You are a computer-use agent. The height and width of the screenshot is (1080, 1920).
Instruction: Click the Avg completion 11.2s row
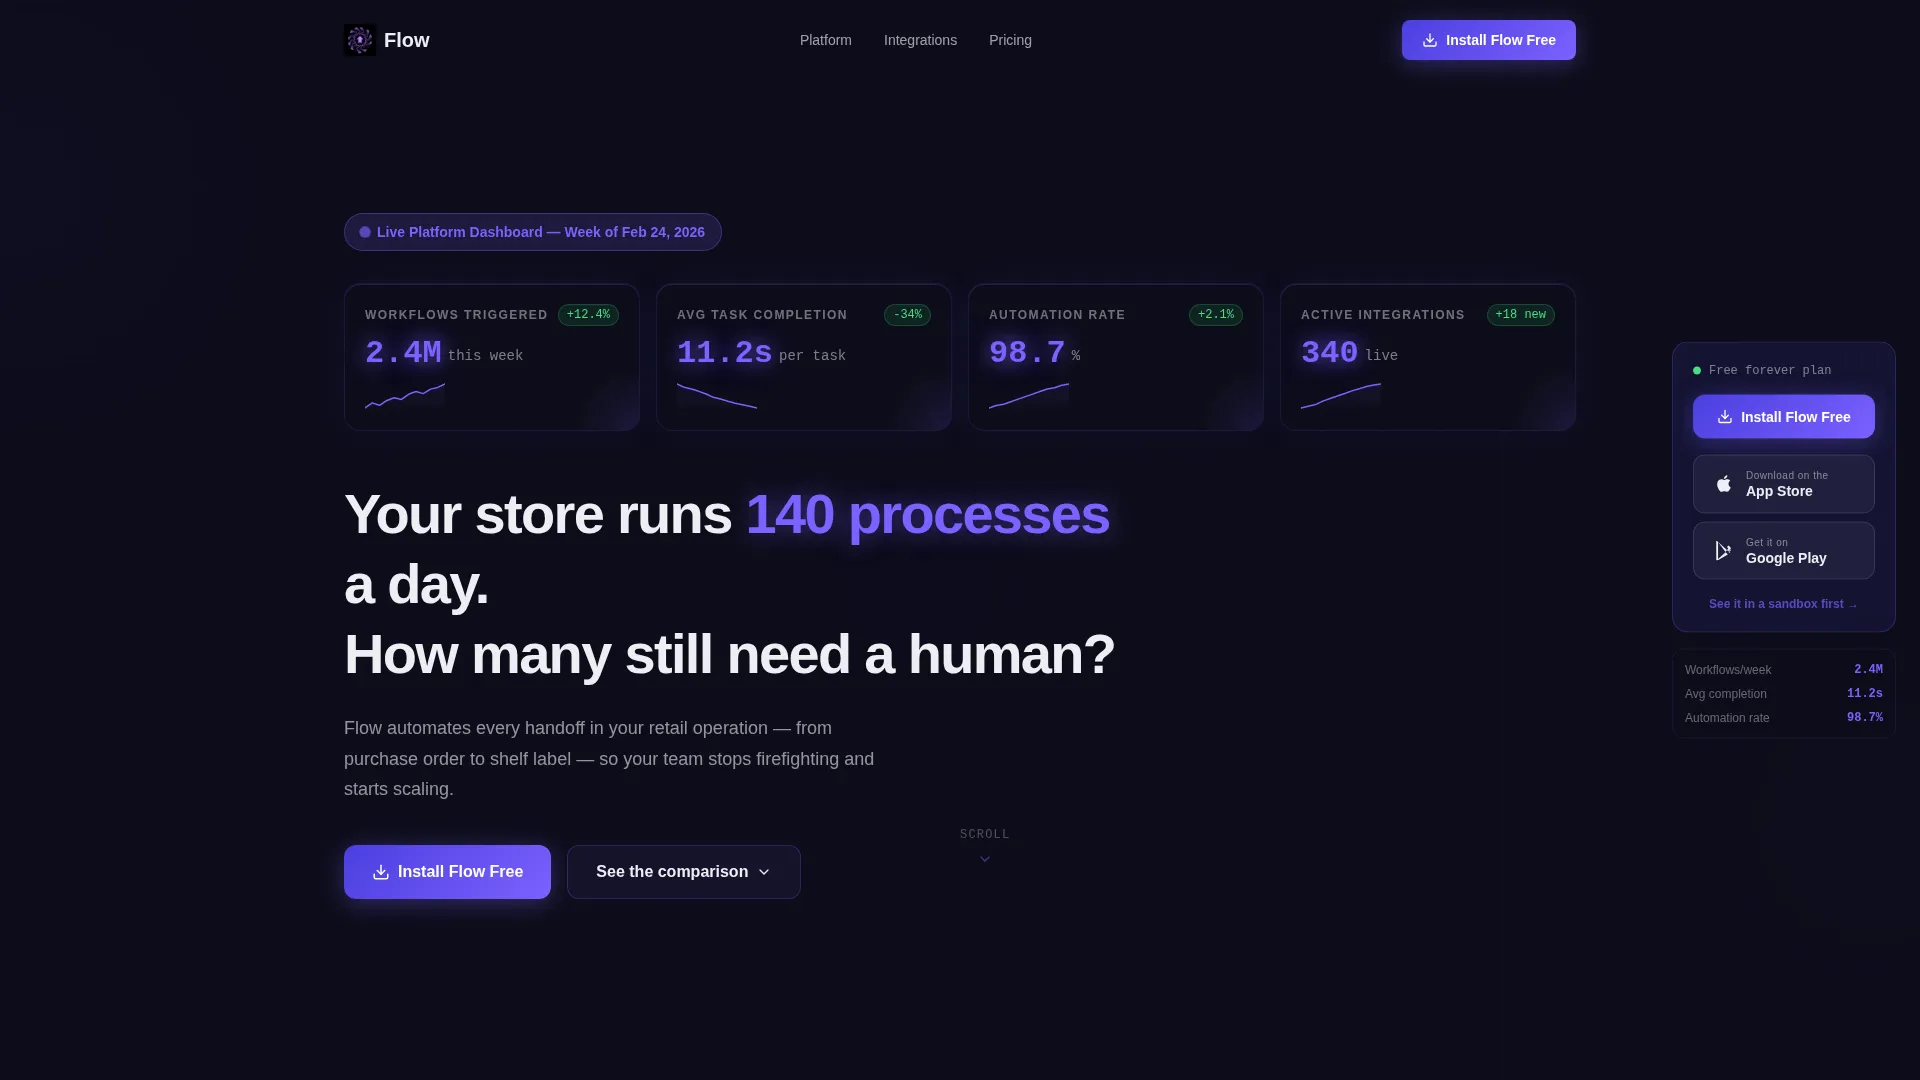coord(1784,694)
